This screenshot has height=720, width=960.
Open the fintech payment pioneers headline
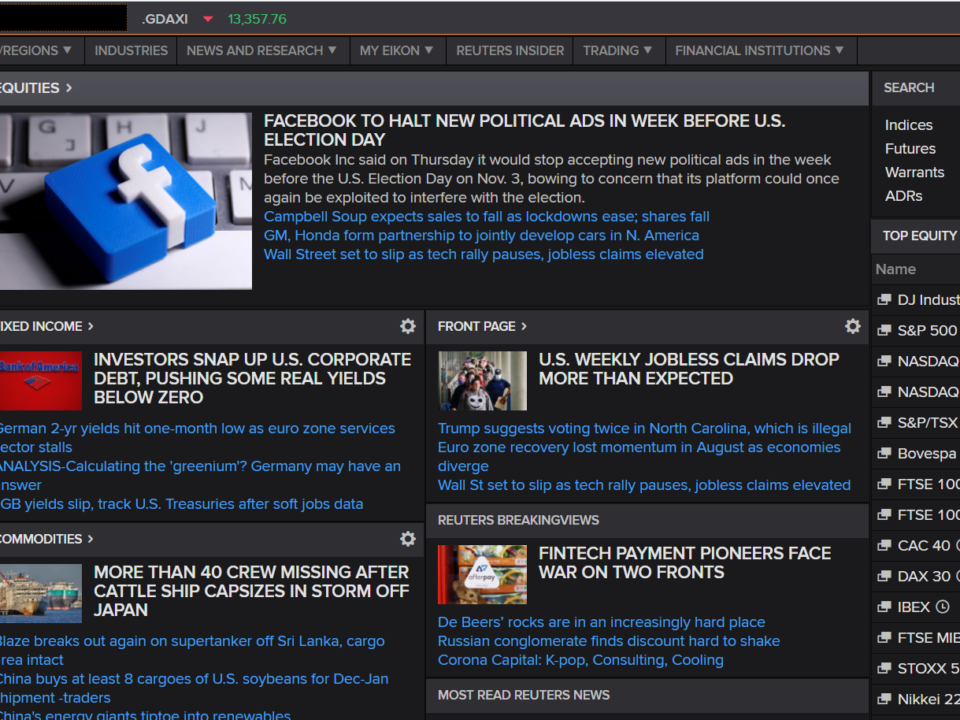[684, 563]
